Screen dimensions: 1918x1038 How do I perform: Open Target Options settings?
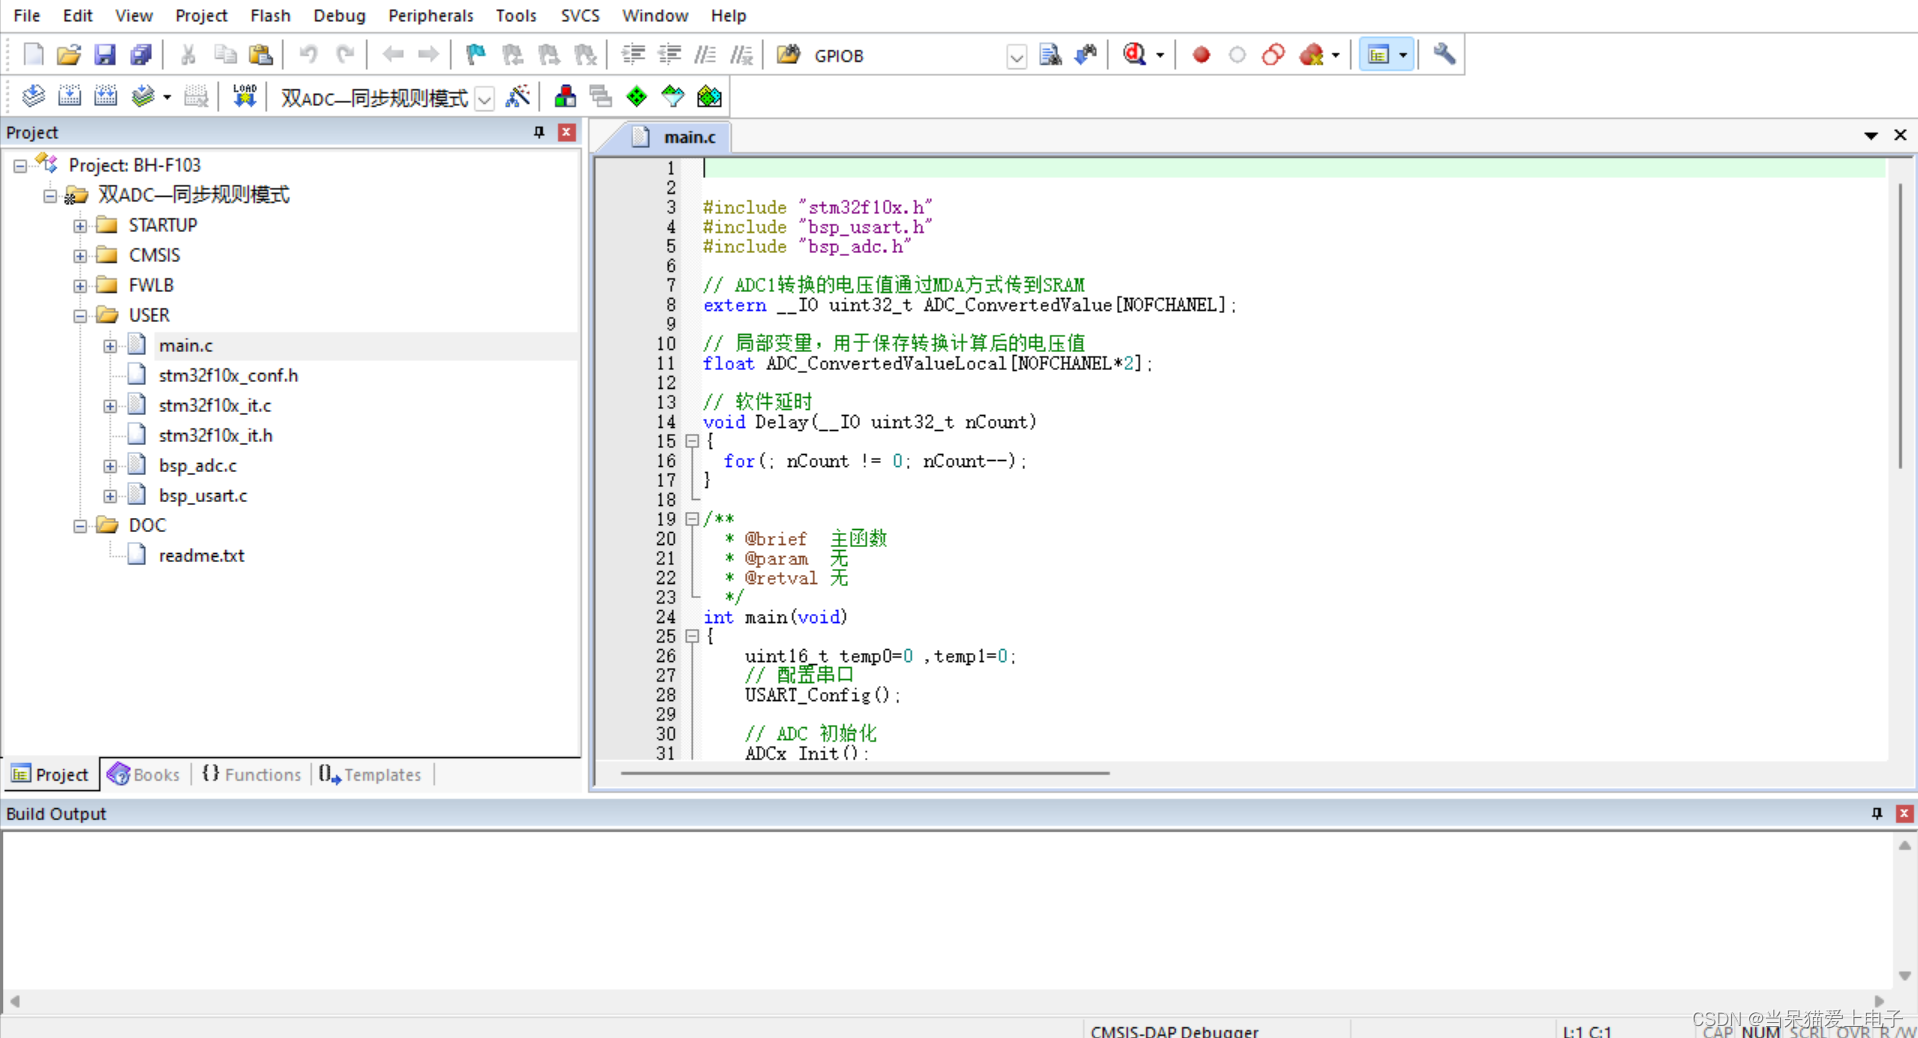click(x=518, y=96)
